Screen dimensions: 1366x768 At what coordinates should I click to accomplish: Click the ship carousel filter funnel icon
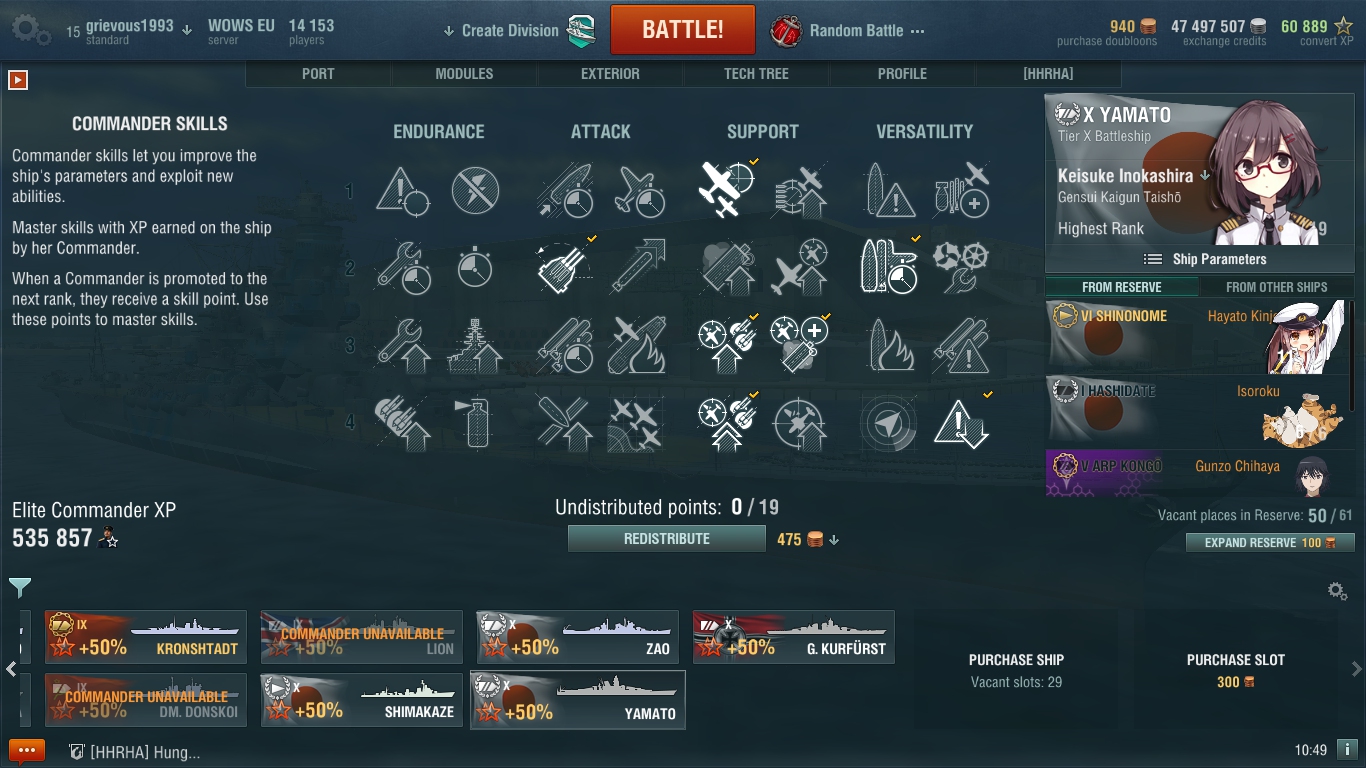(20, 587)
